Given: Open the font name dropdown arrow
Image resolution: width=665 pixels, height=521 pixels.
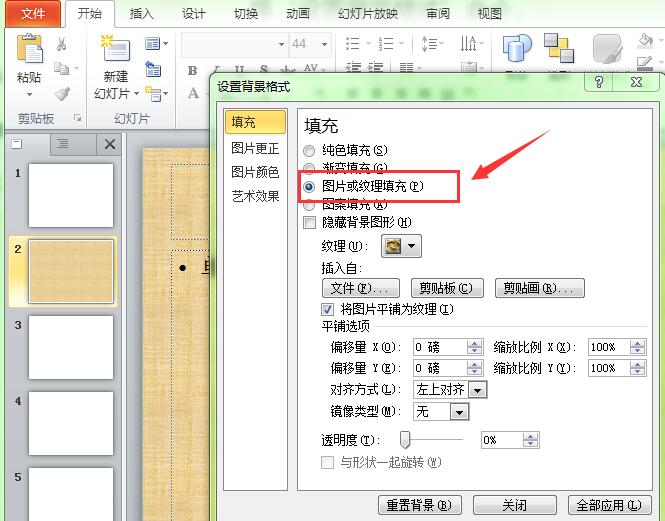Looking at the screenshot, I should pos(281,44).
